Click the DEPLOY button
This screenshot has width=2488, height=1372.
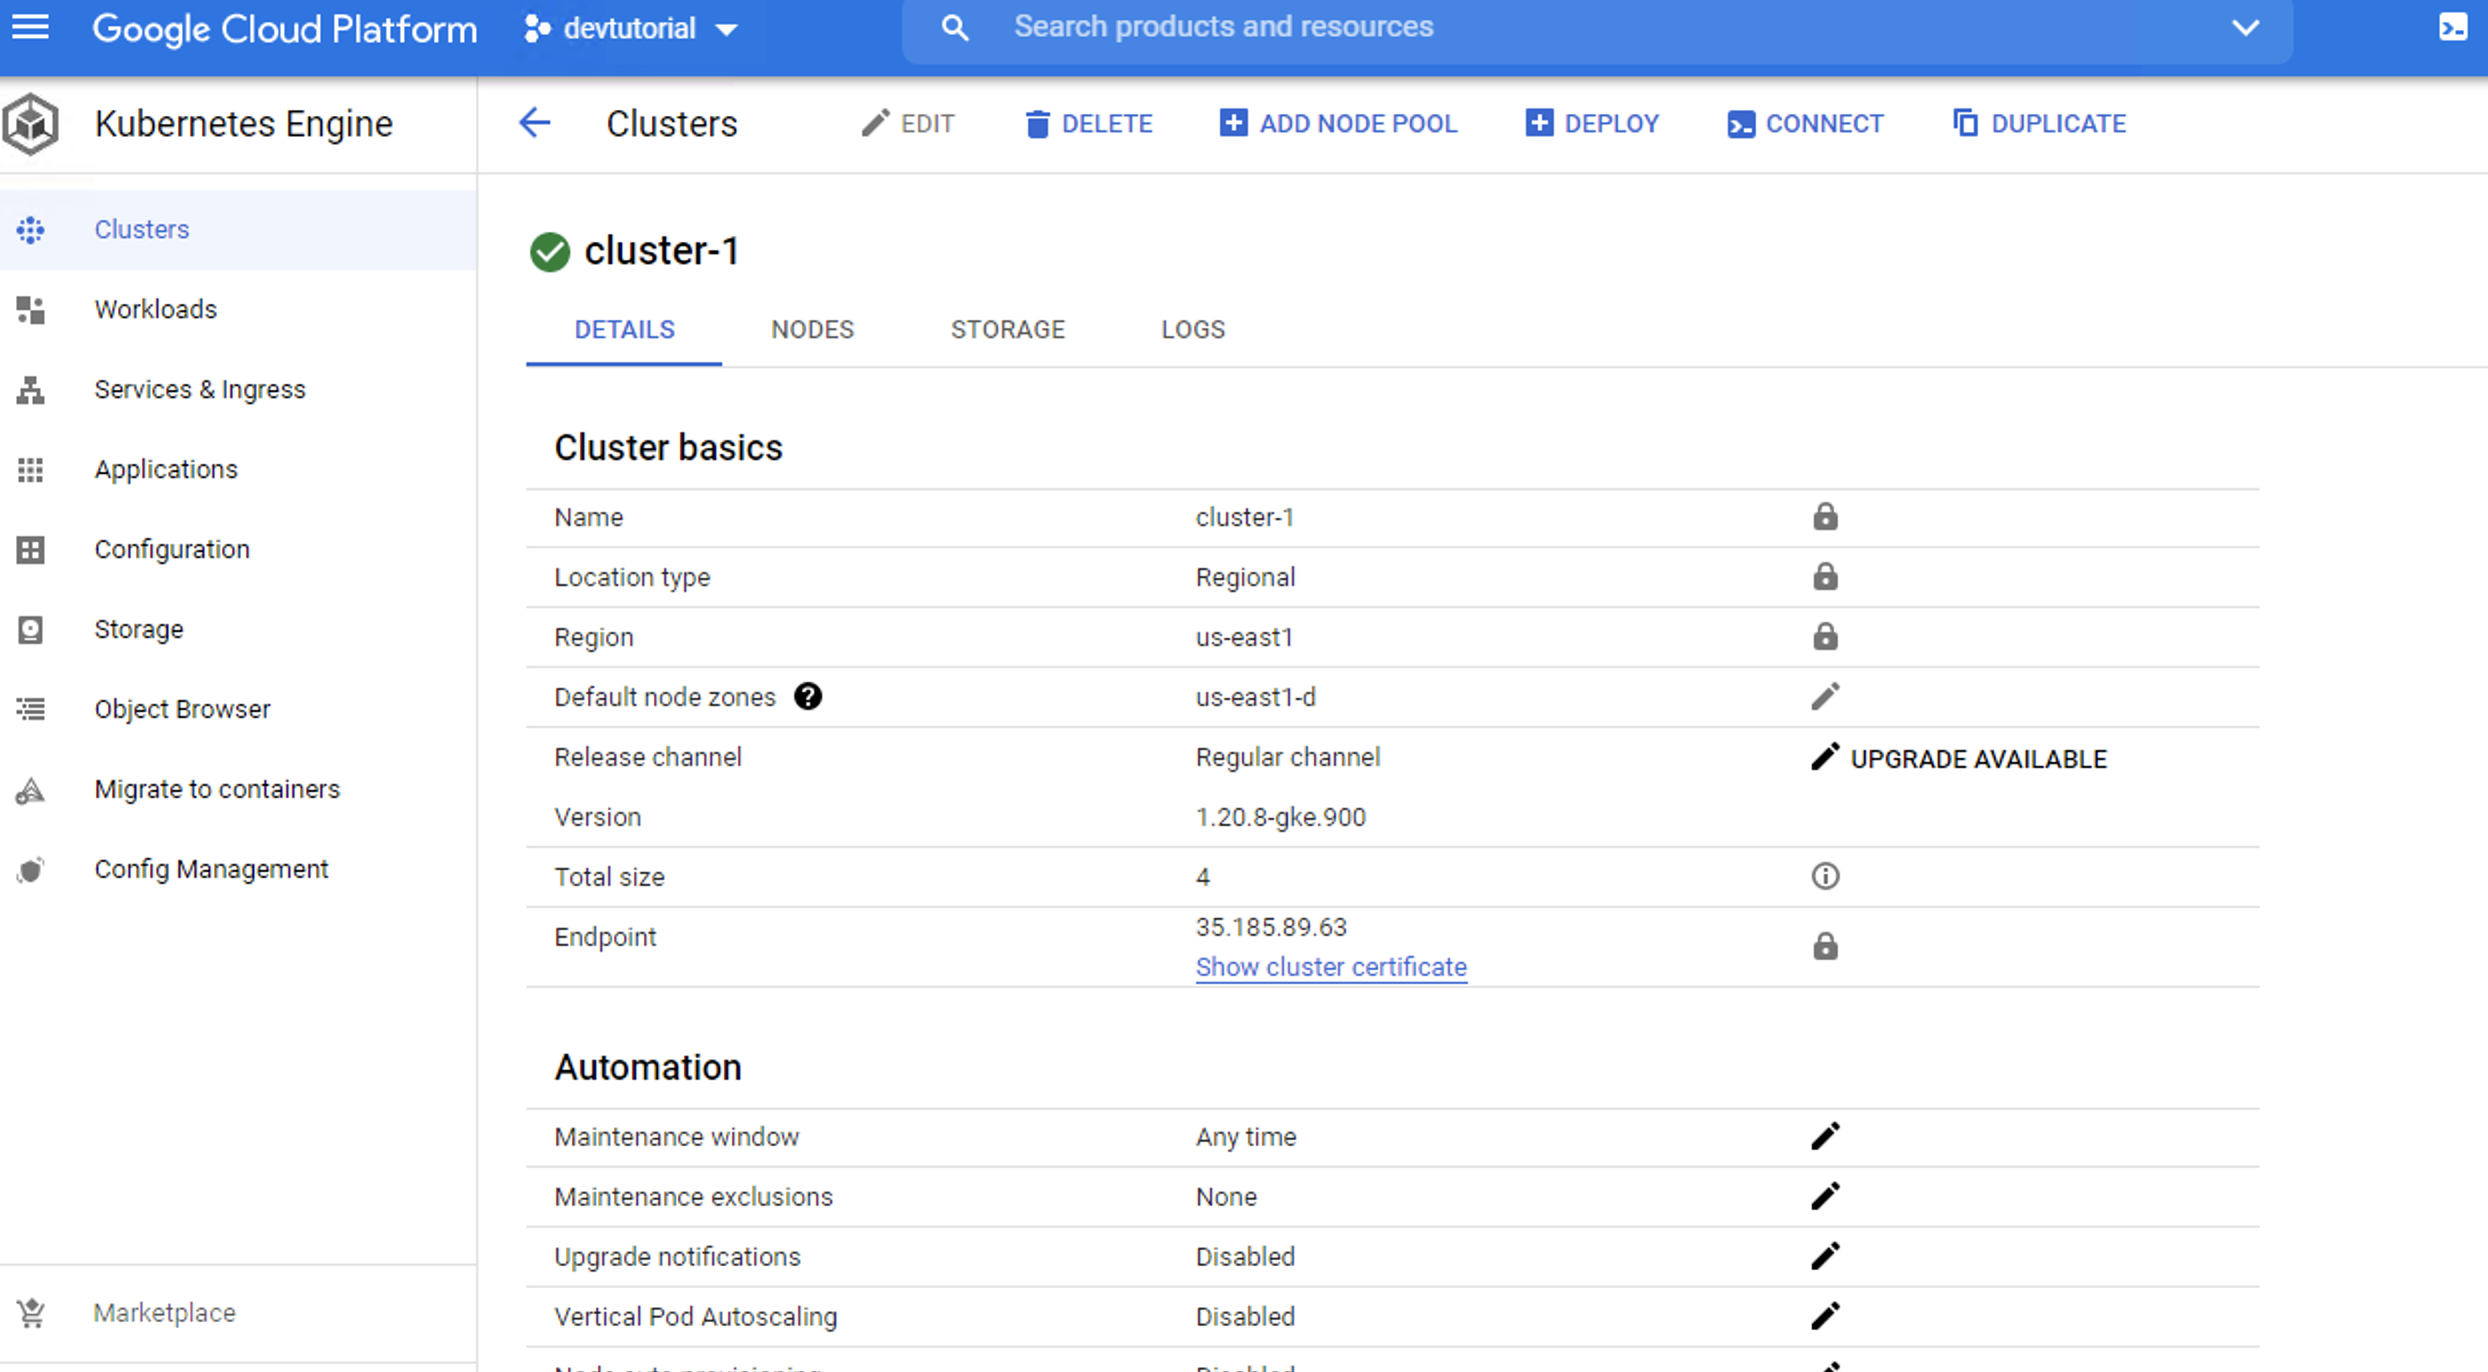pos(1593,123)
